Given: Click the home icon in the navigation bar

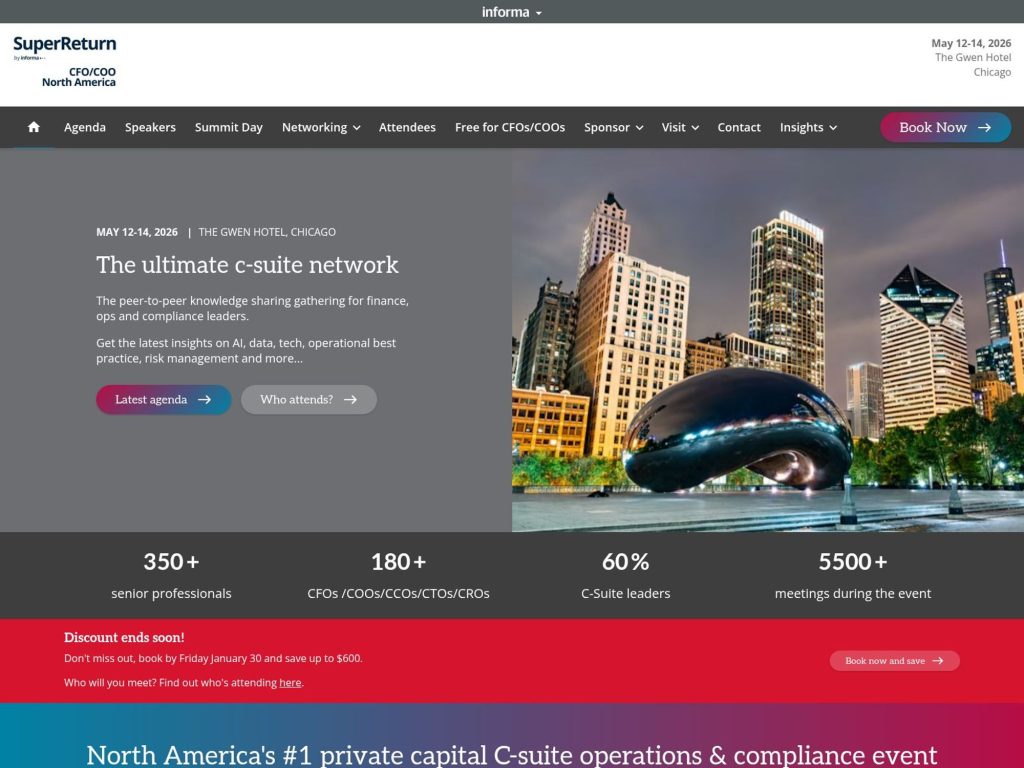Looking at the screenshot, I should pyautogui.click(x=33, y=127).
